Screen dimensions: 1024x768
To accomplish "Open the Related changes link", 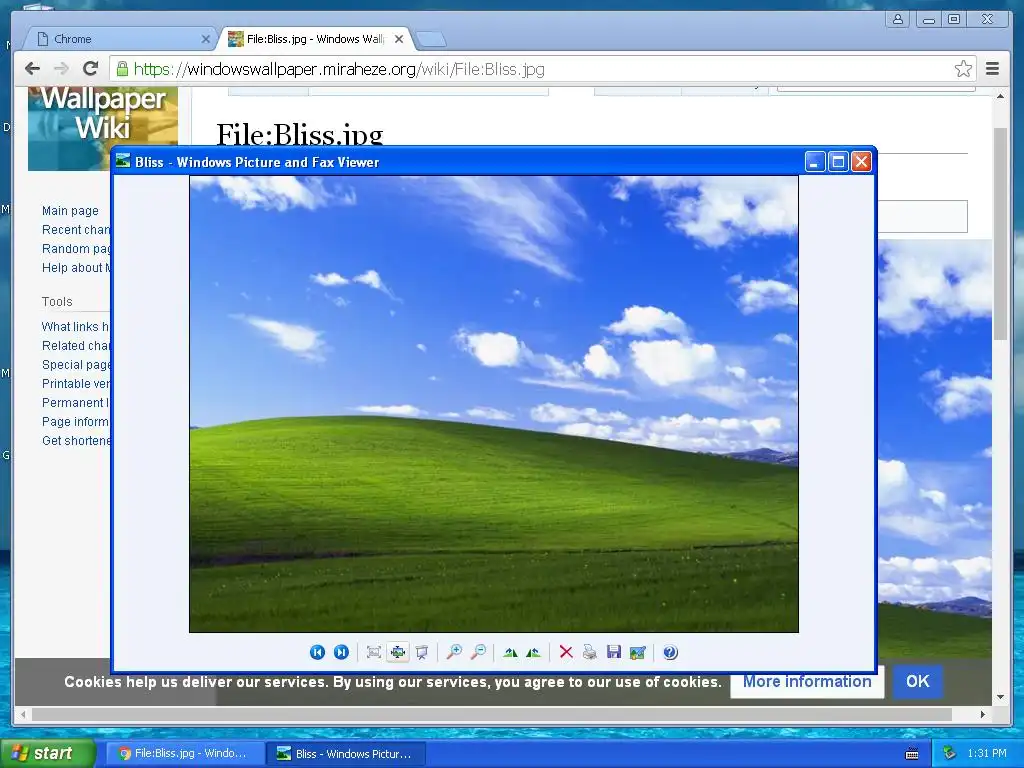I will pos(76,345).
